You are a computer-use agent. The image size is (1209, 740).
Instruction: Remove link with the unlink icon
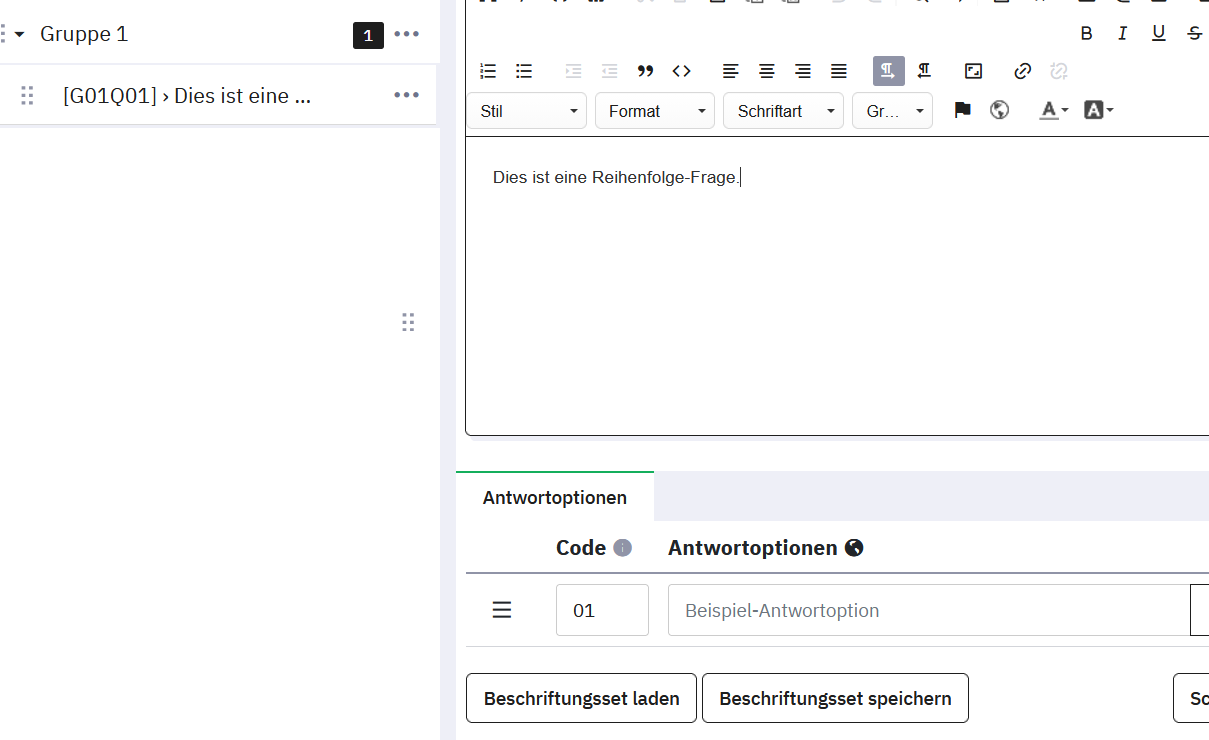(x=1059, y=71)
